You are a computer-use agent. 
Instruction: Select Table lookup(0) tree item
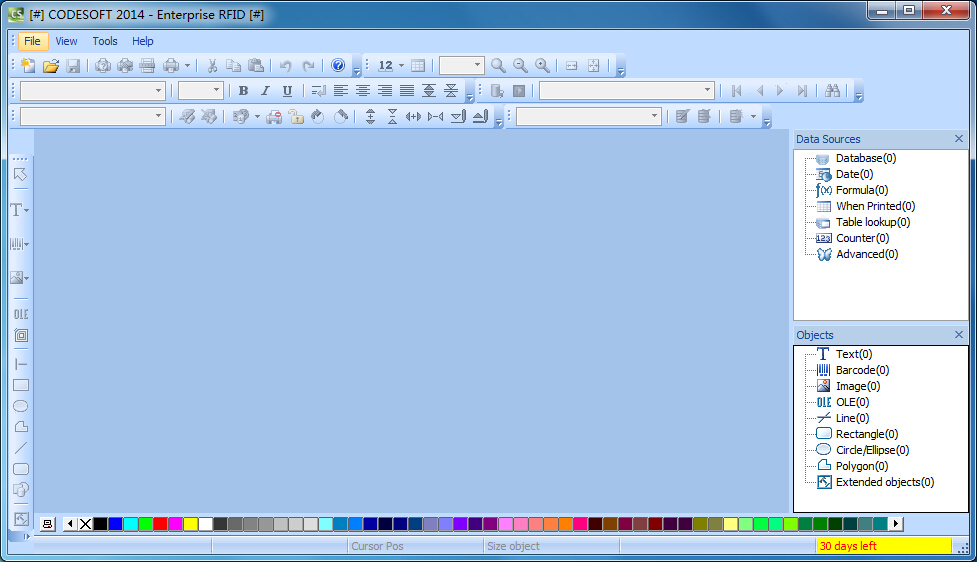coord(873,222)
